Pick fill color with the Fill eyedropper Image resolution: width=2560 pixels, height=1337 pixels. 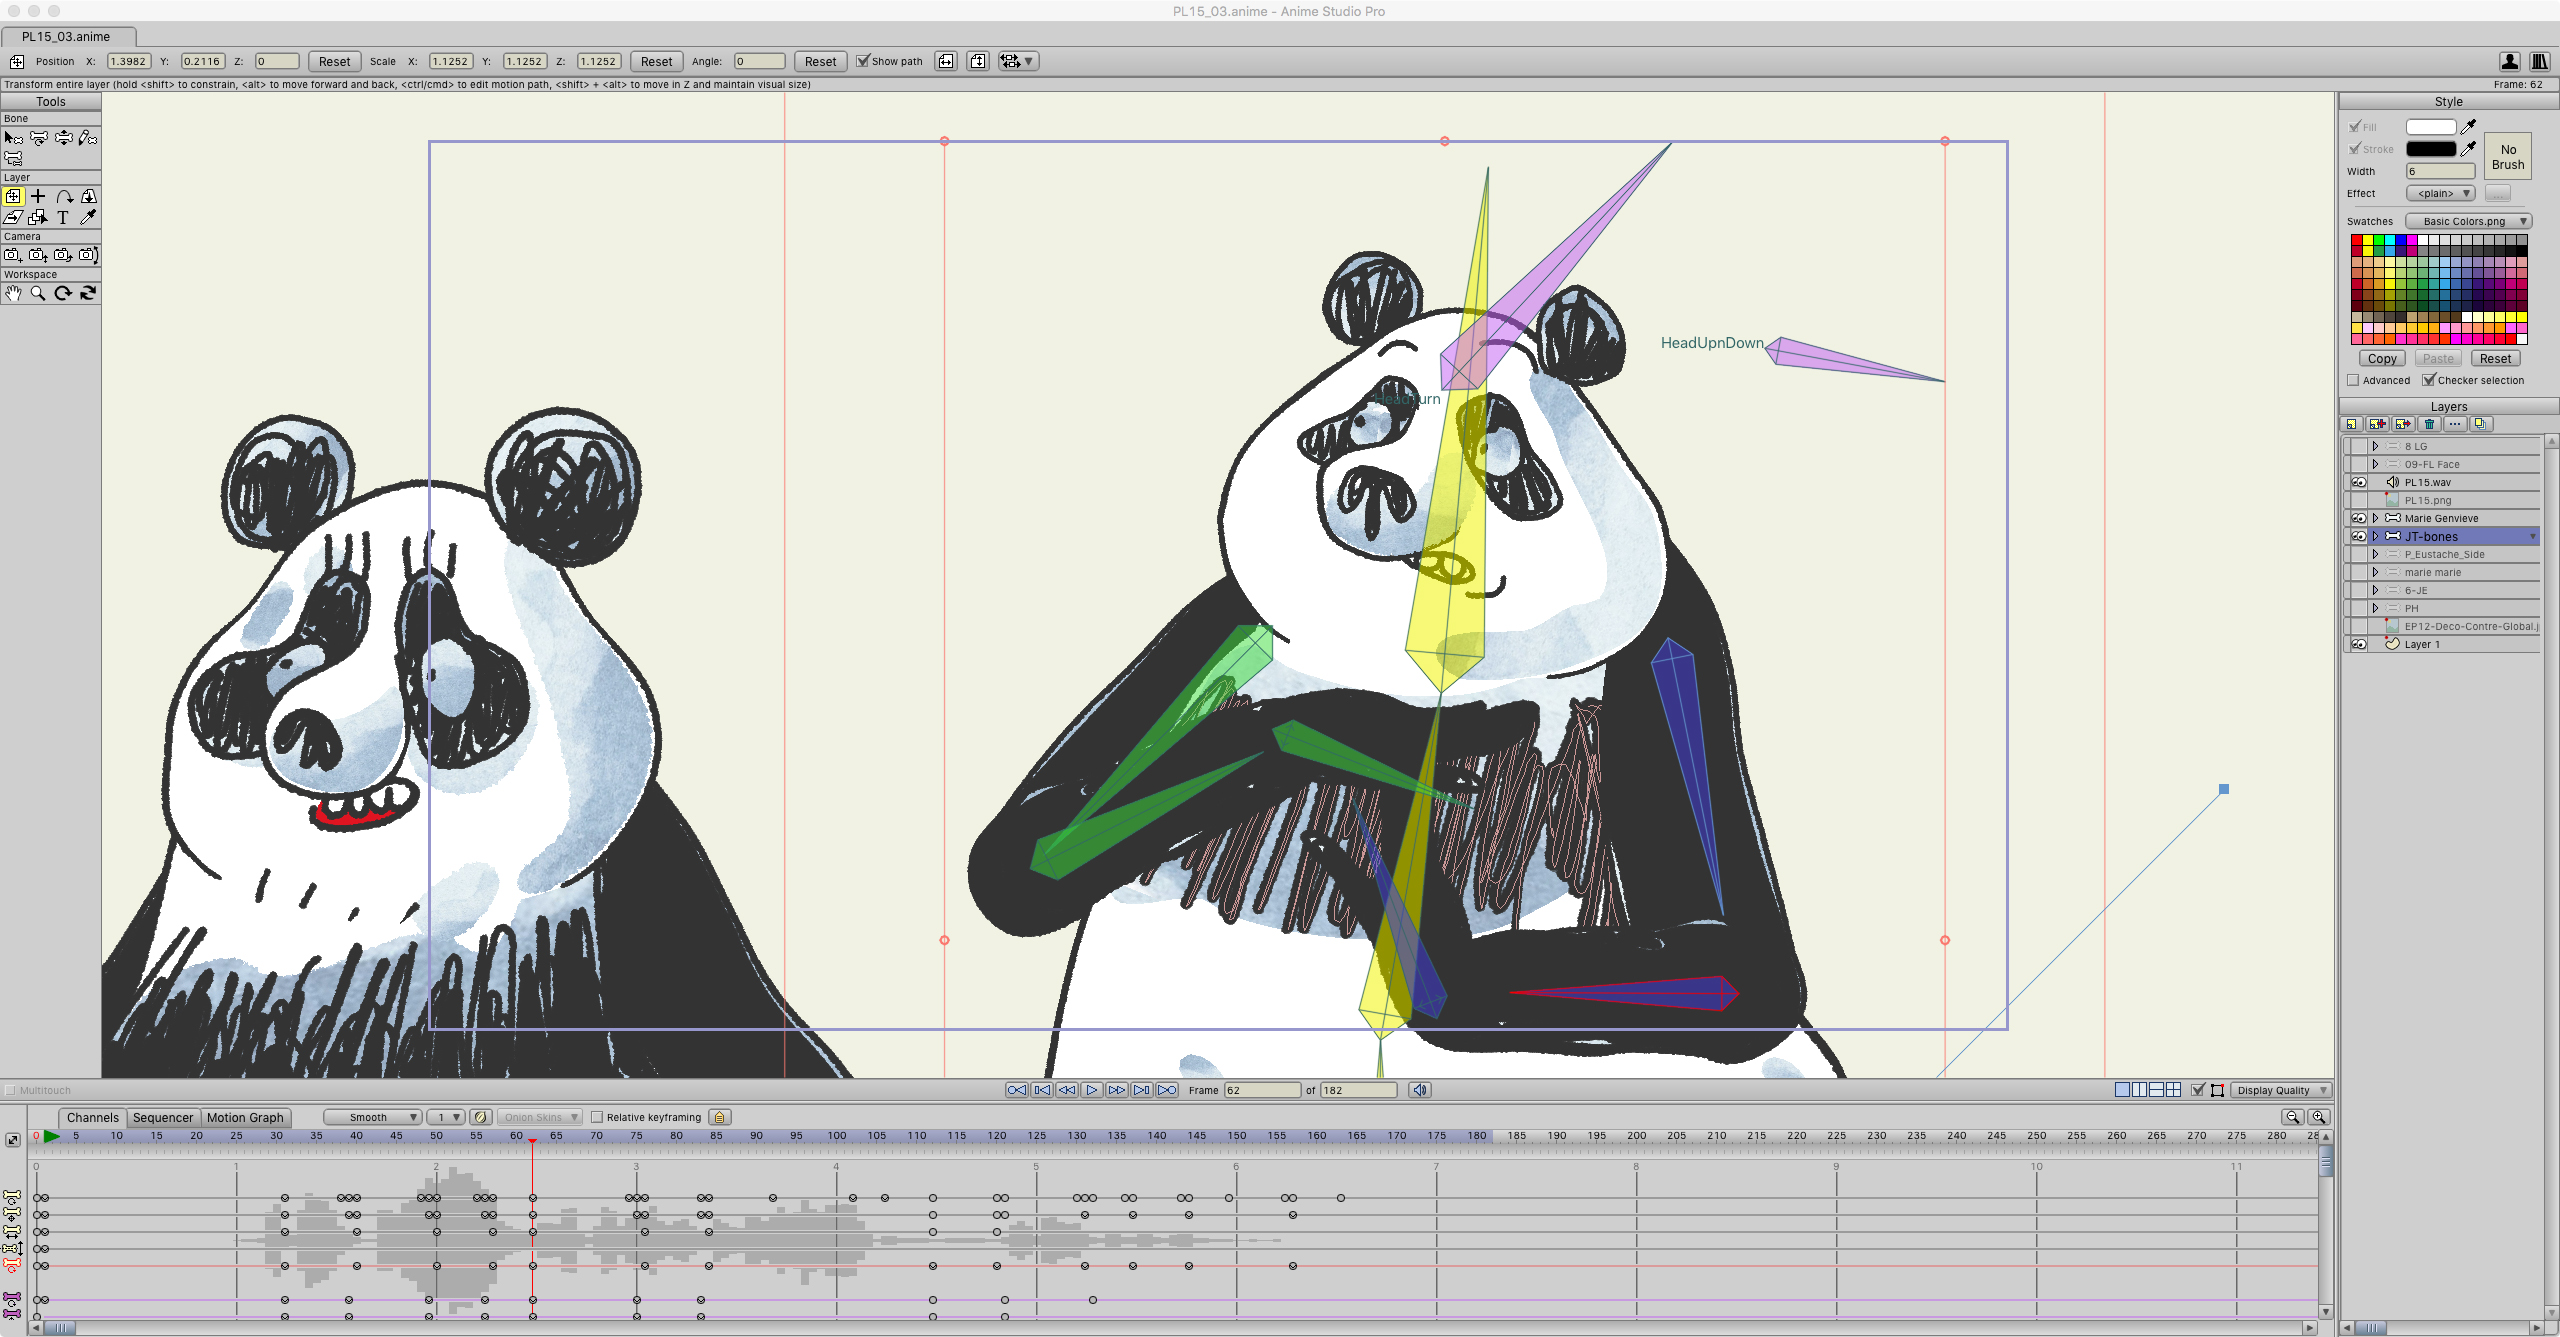click(x=2468, y=127)
